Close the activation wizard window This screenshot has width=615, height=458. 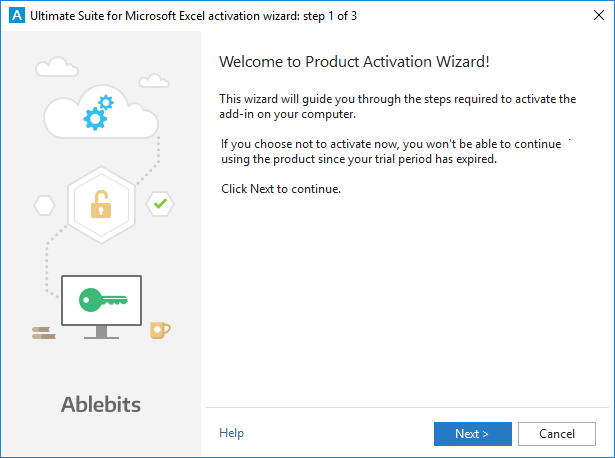tap(599, 15)
